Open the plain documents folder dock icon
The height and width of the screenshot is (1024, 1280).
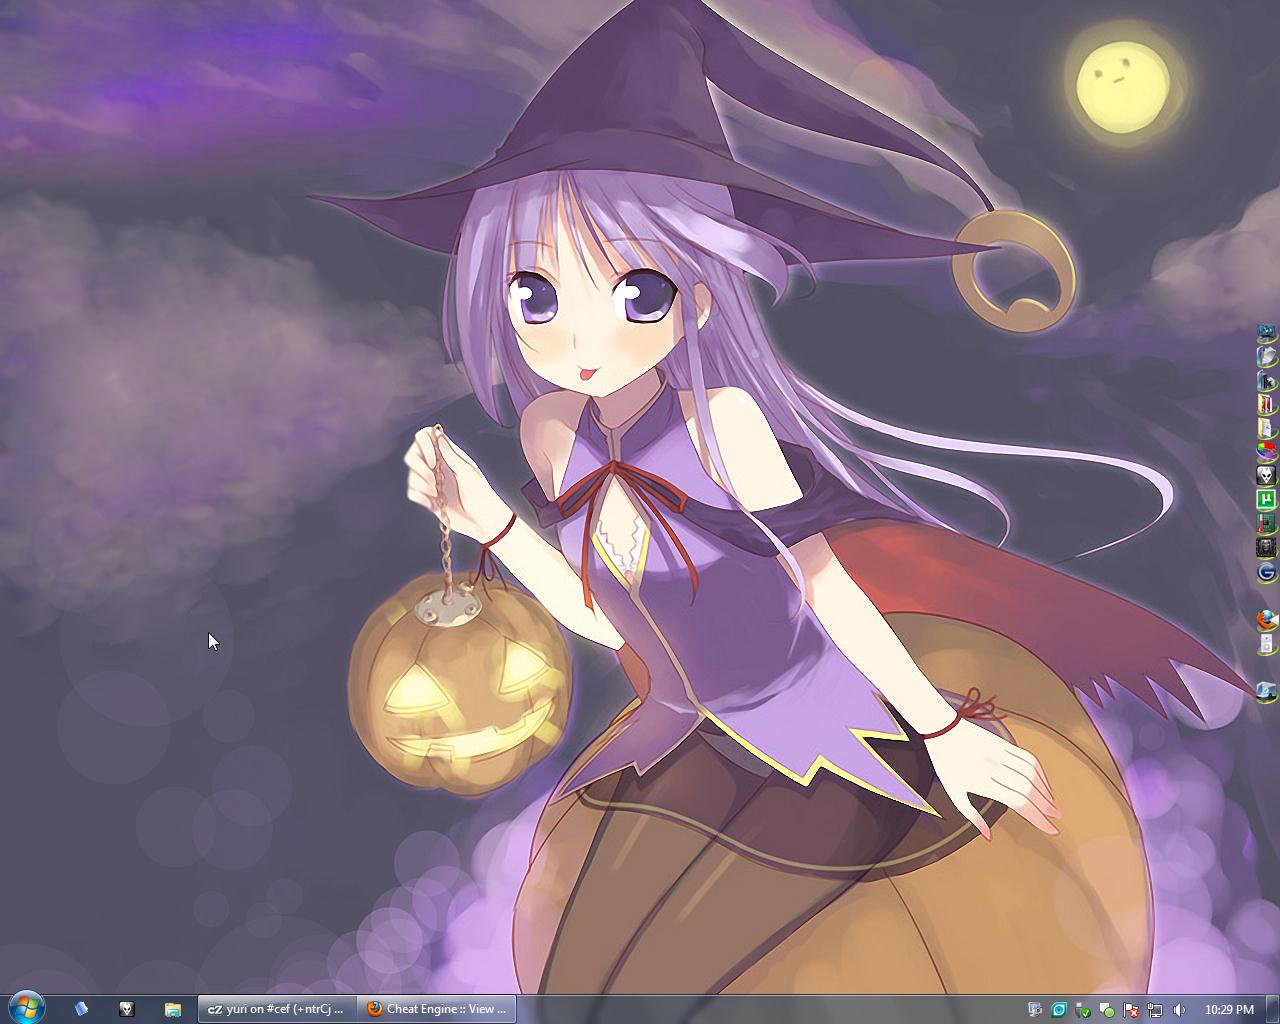[1267, 427]
